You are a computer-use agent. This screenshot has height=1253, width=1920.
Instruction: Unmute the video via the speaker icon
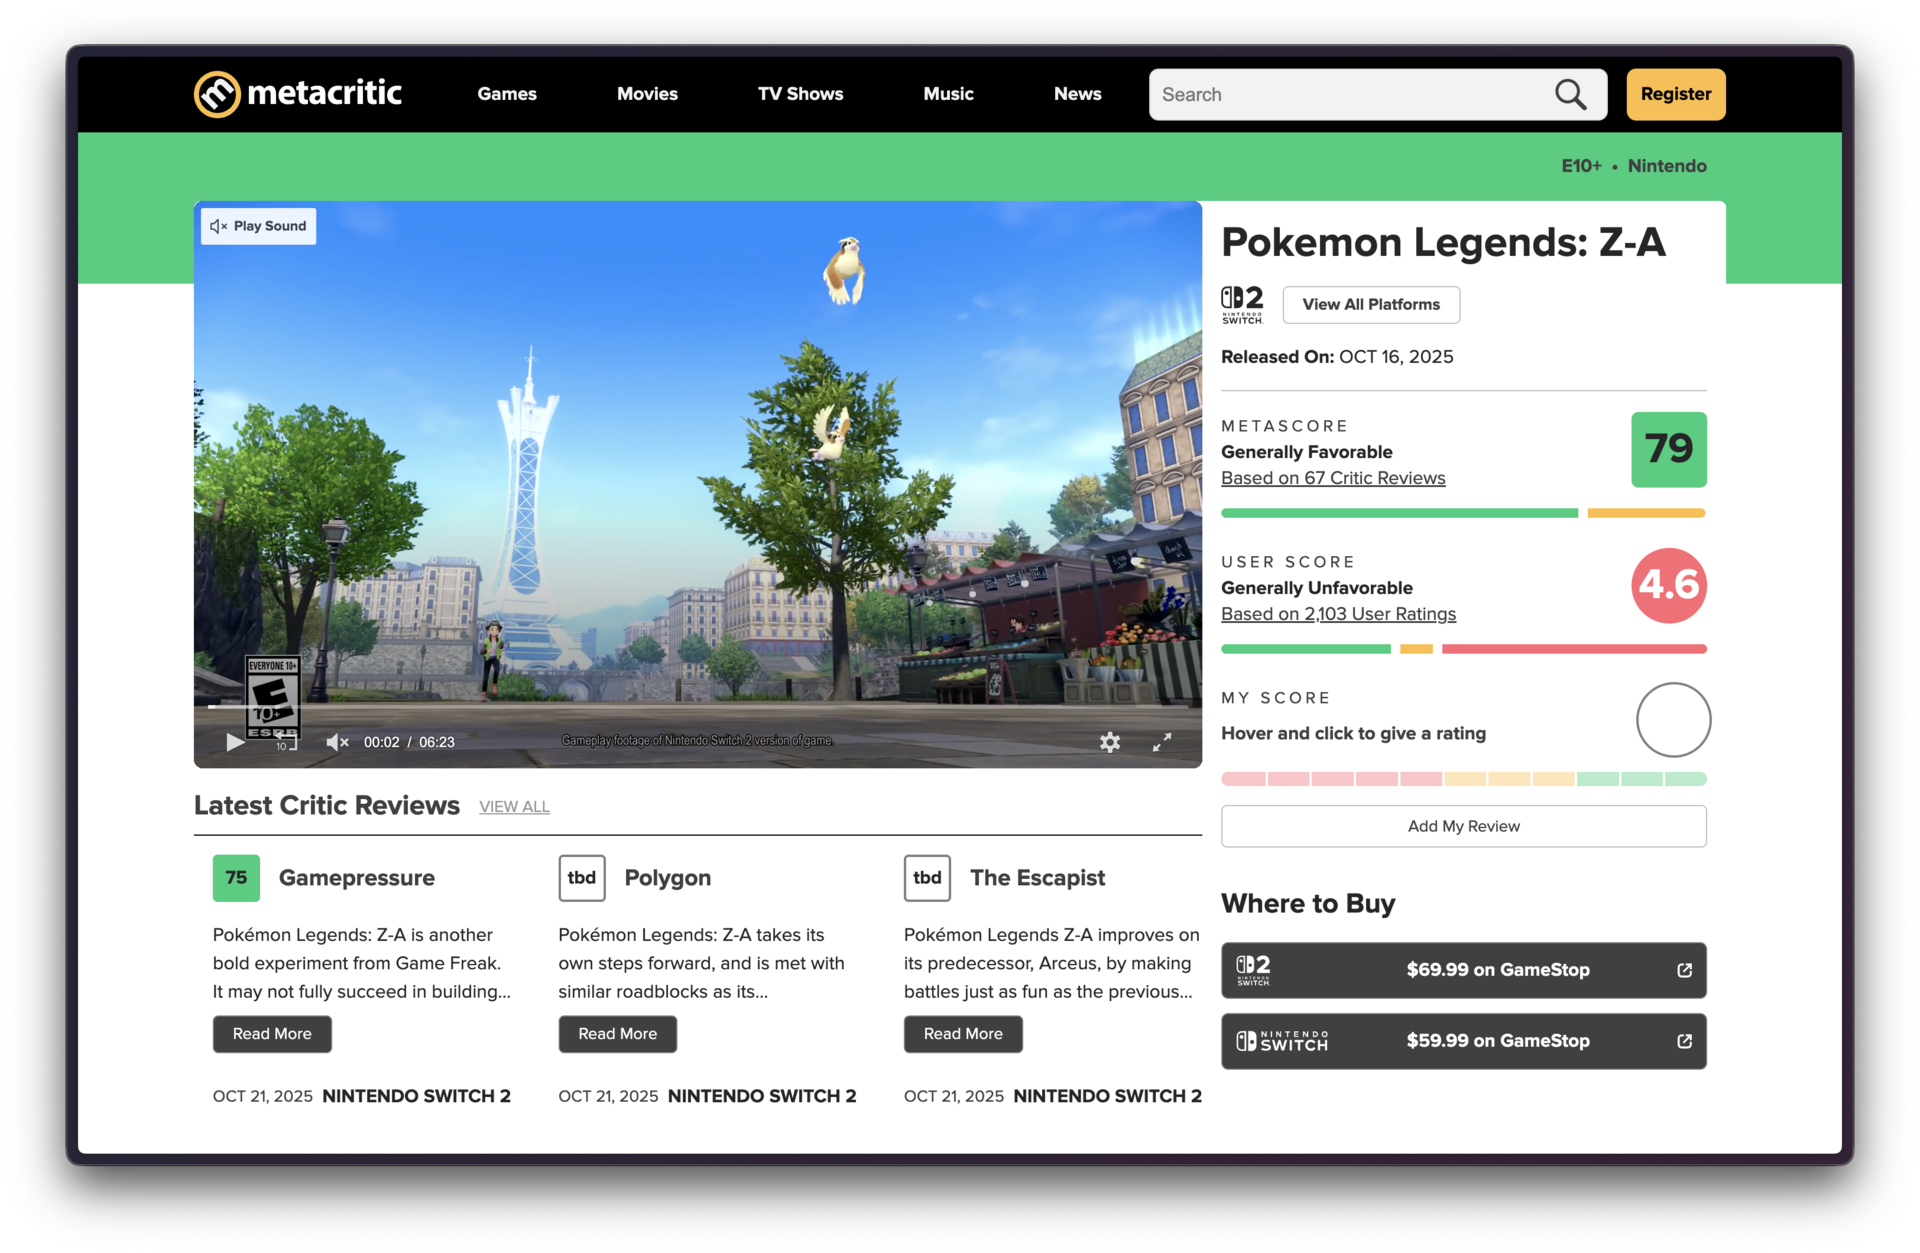[336, 742]
